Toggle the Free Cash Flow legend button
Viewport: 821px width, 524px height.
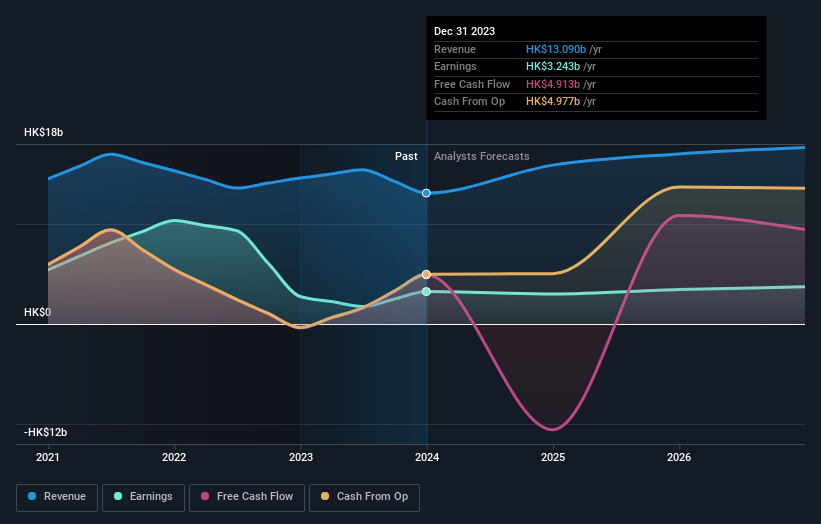click(247, 497)
